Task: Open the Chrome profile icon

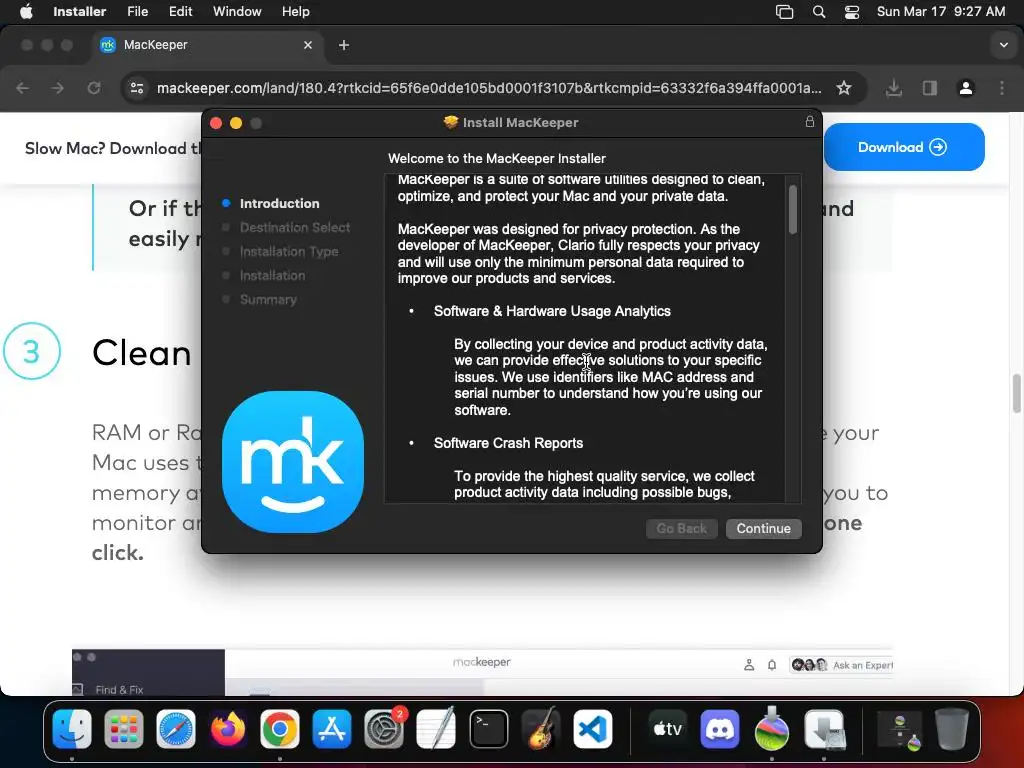Action: click(x=966, y=88)
